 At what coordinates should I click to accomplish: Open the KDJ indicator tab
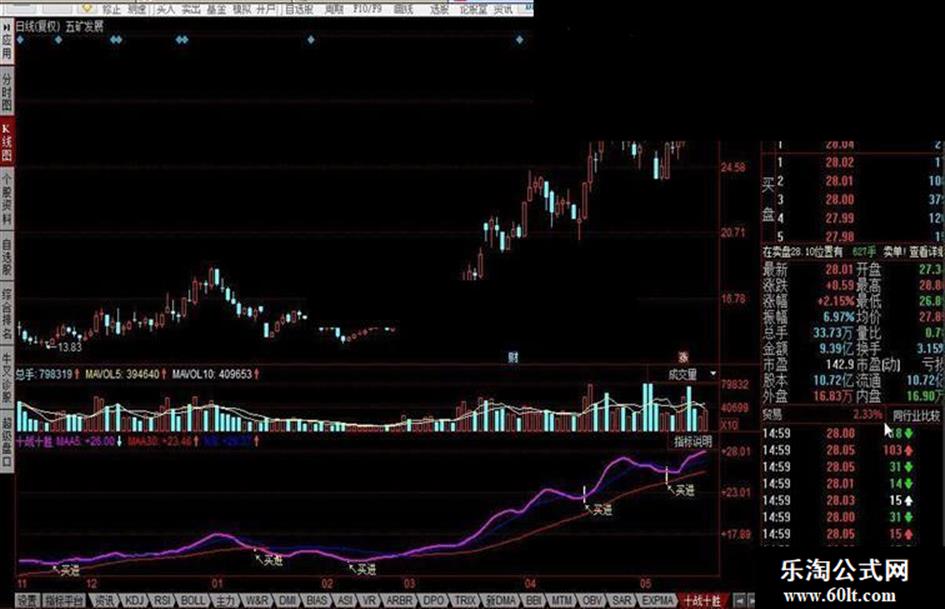pos(134,601)
